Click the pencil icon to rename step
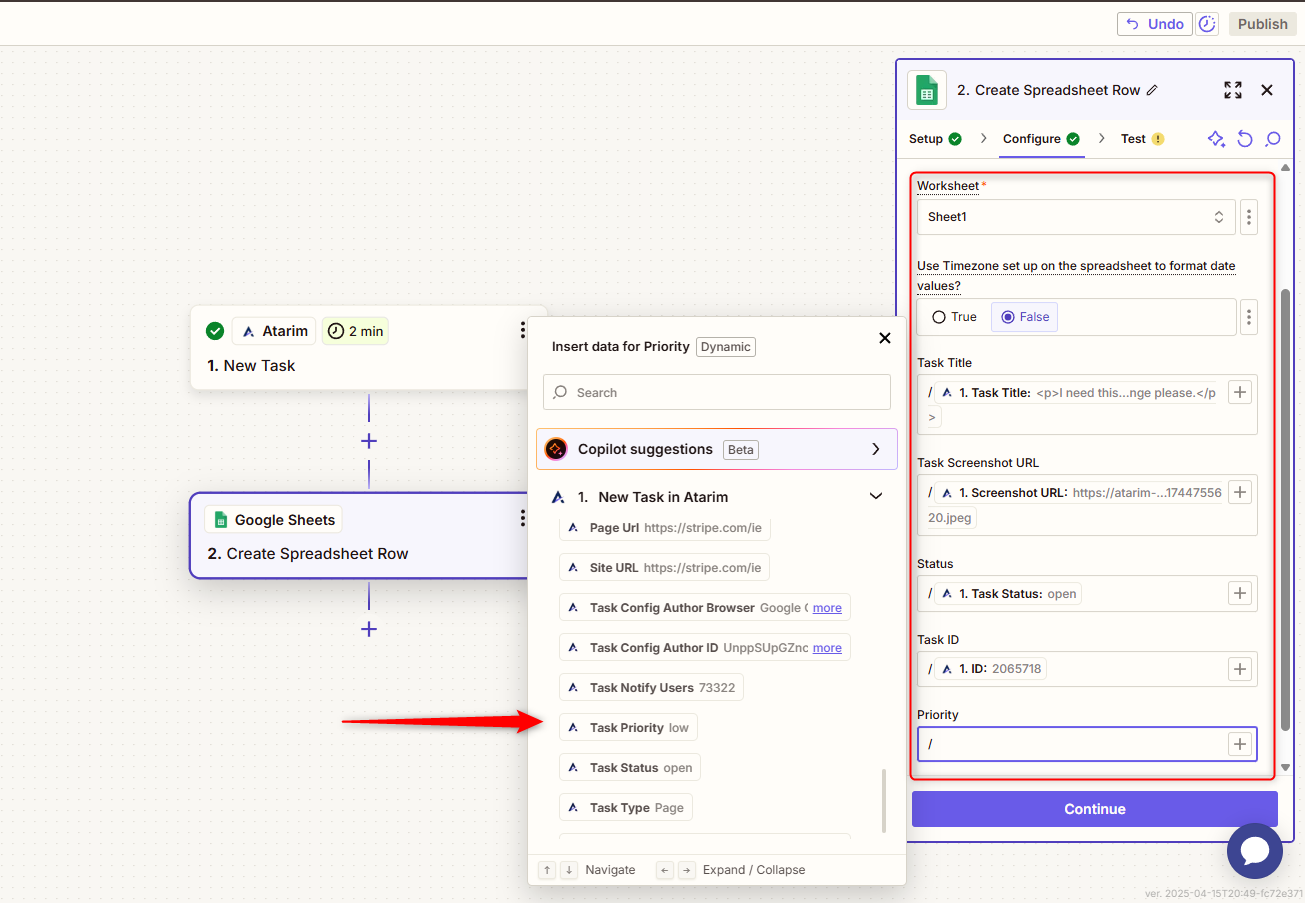 click(1152, 90)
